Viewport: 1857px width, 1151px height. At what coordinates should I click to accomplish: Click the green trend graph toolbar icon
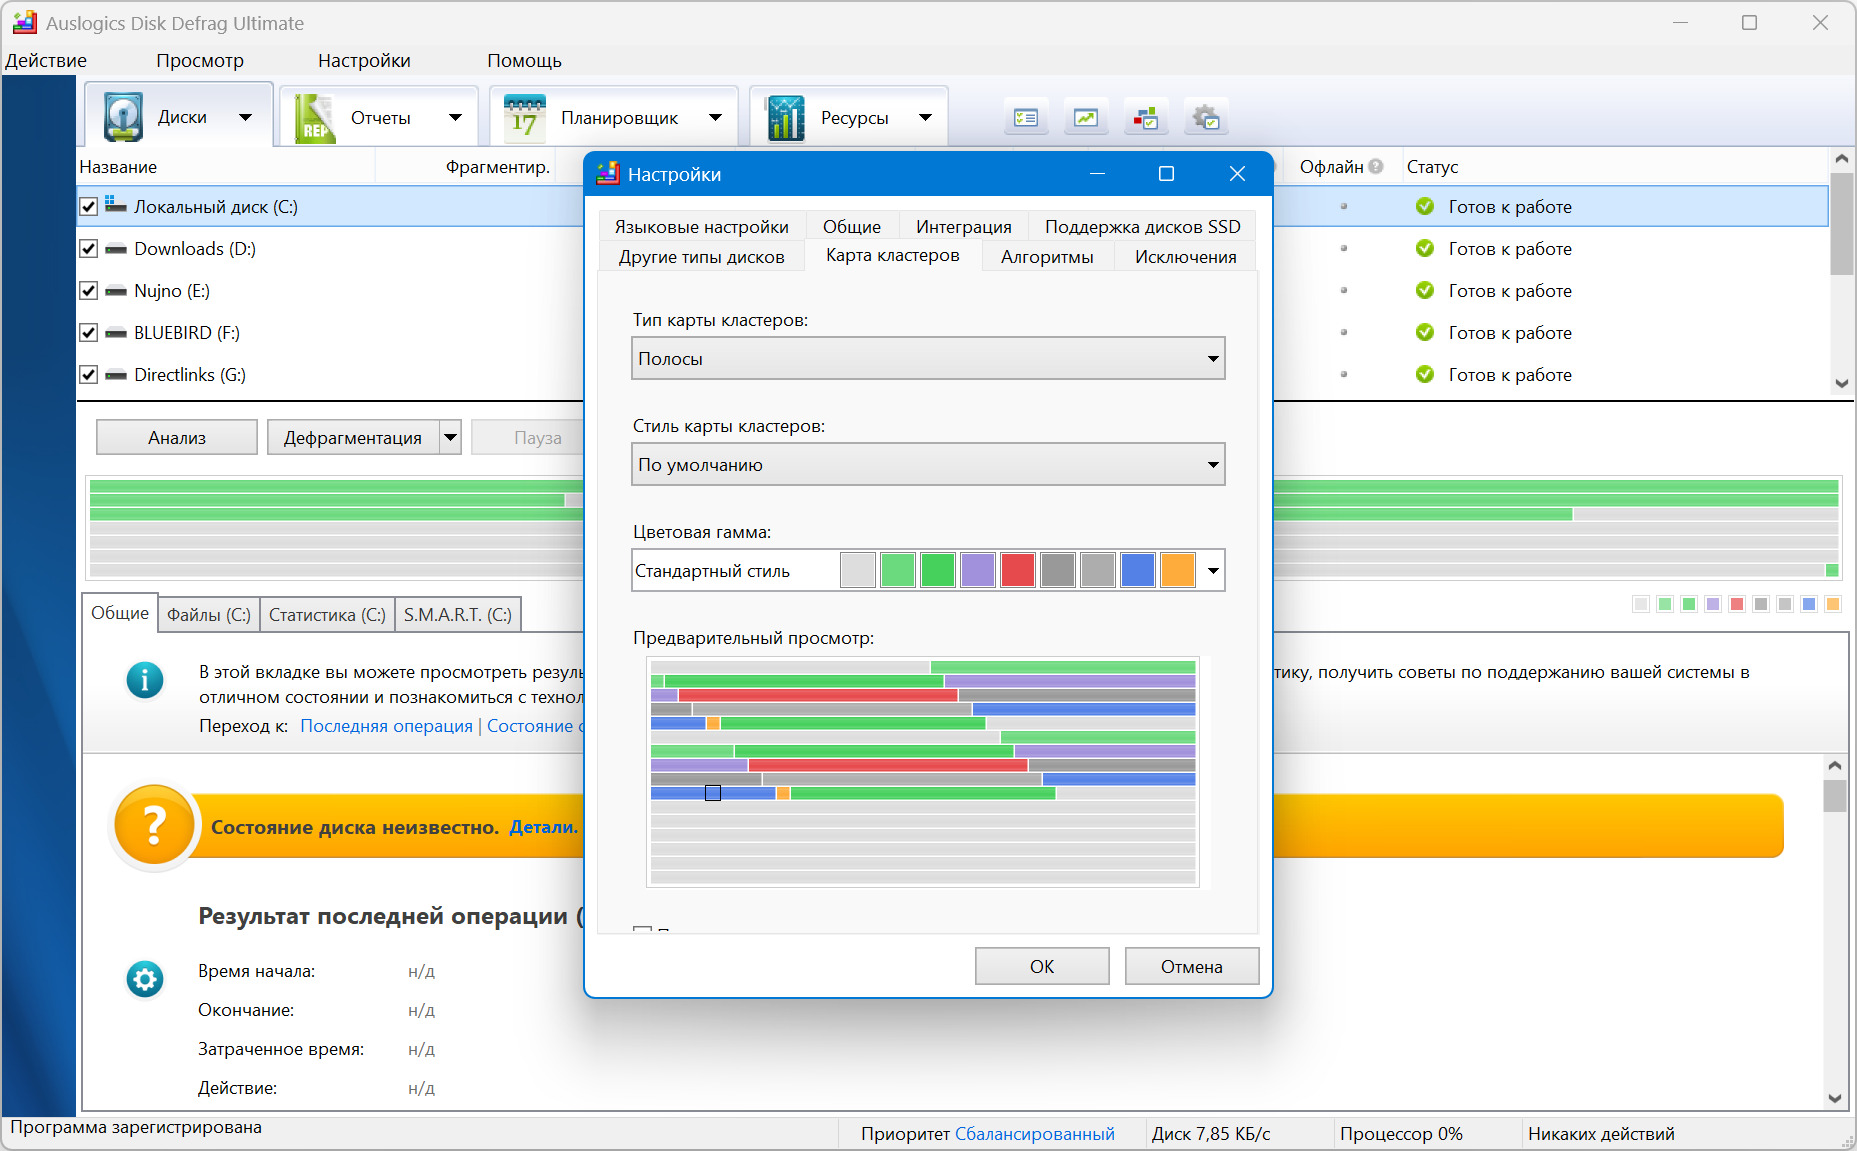coord(1086,119)
